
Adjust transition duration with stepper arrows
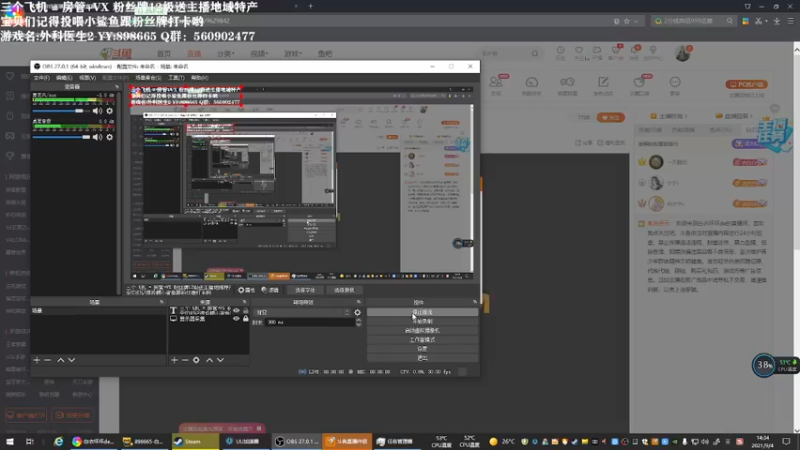pos(359,322)
